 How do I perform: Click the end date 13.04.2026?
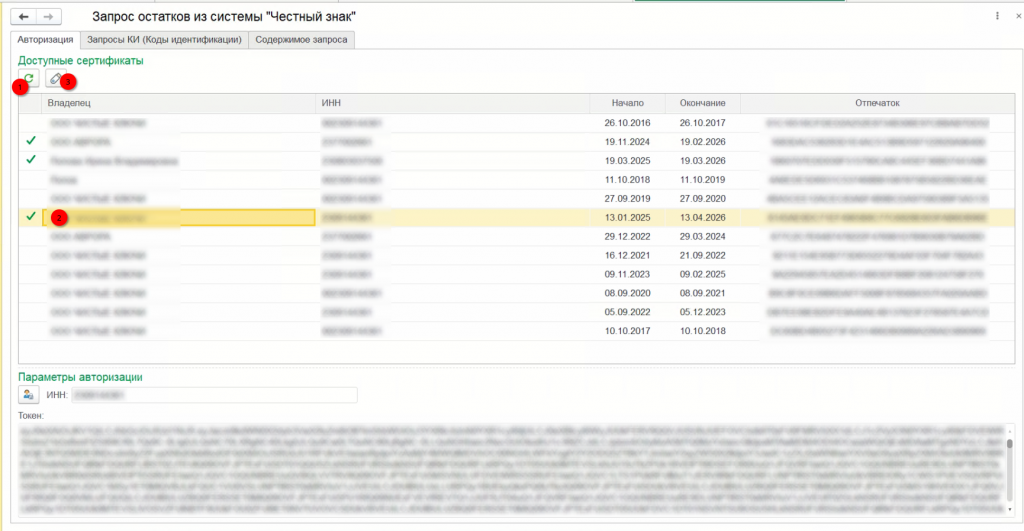703,217
